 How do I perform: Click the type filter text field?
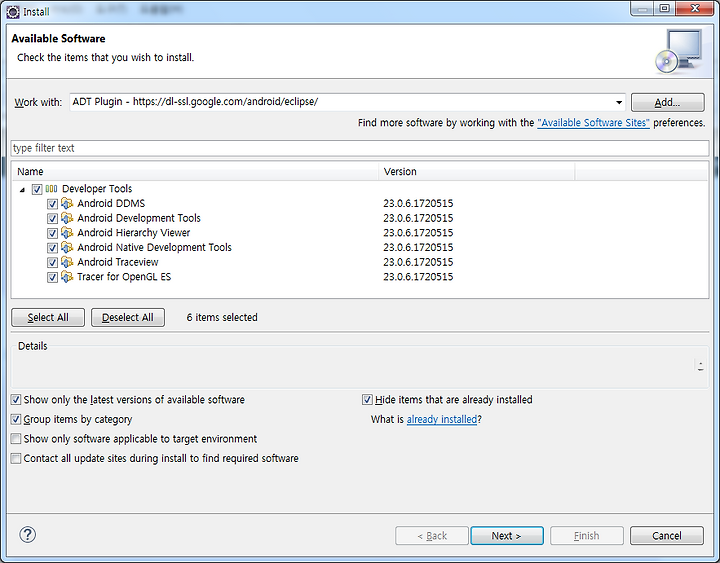click(360, 148)
